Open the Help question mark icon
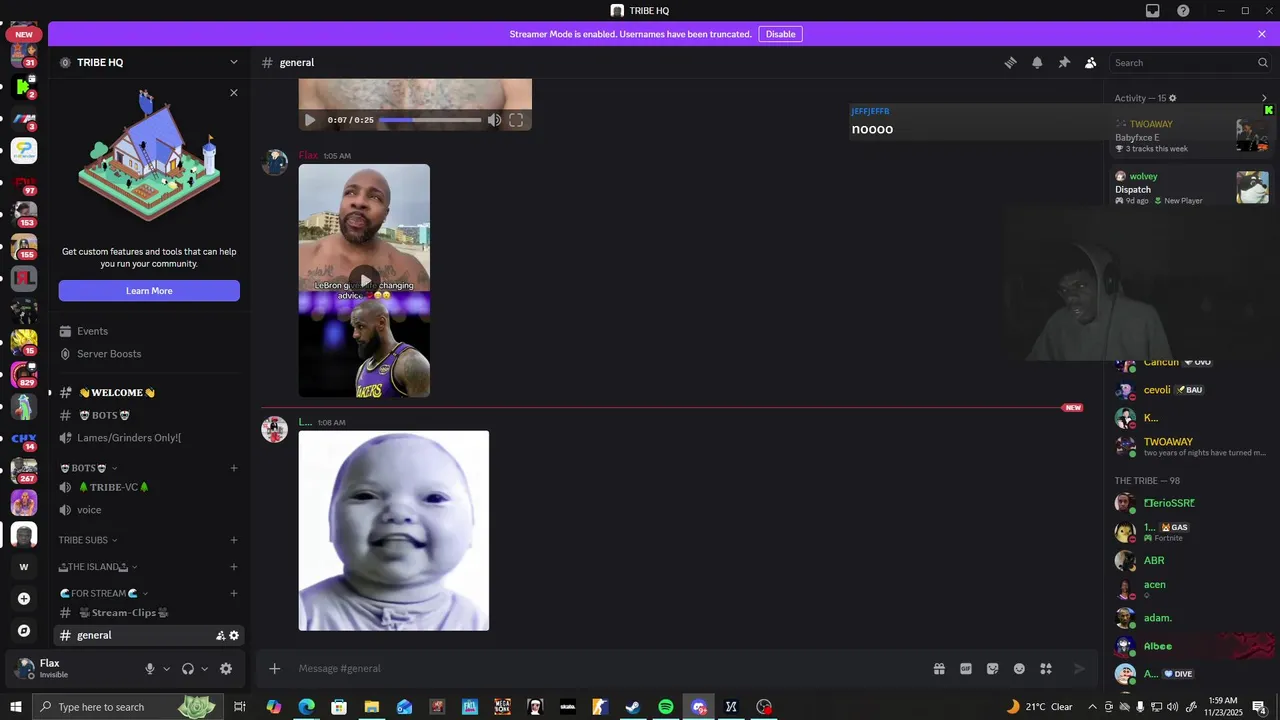Viewport: 1280px width, 720px height. (1184, 10)
